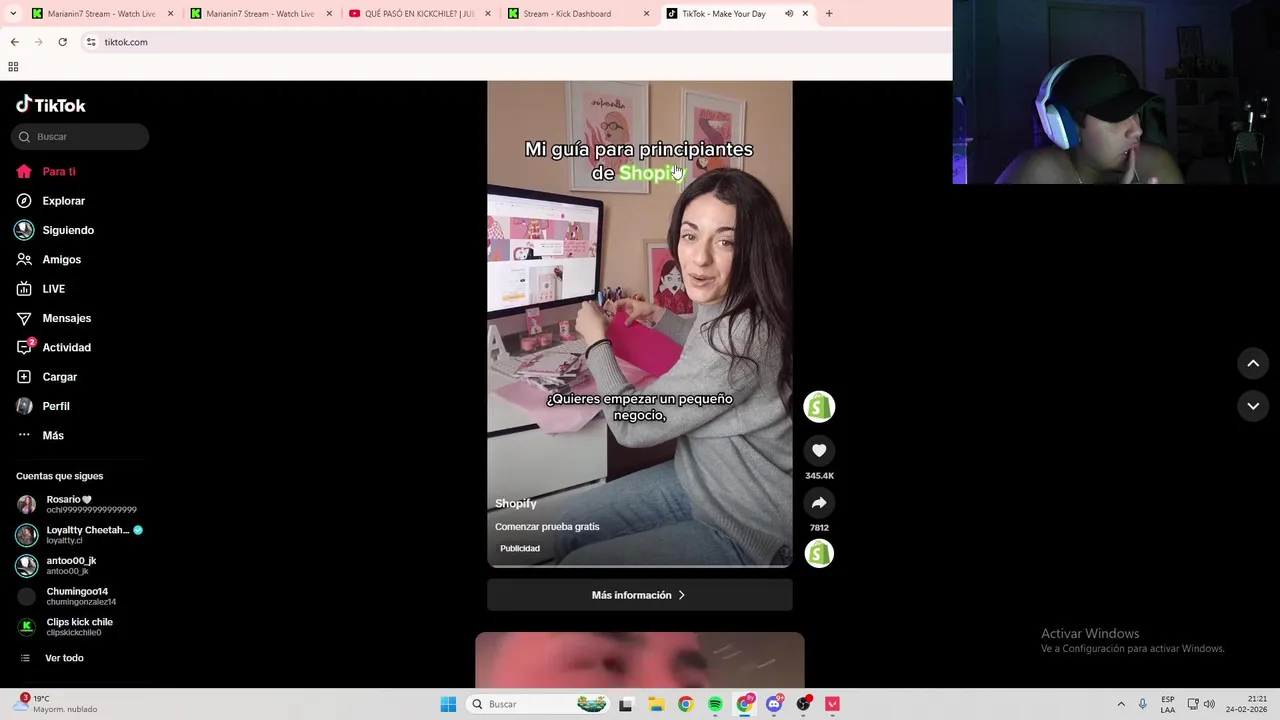The width and height of the screenshot is (1280, 720).
Task: Like the Shopify video with heart icon
Action: 819,450
